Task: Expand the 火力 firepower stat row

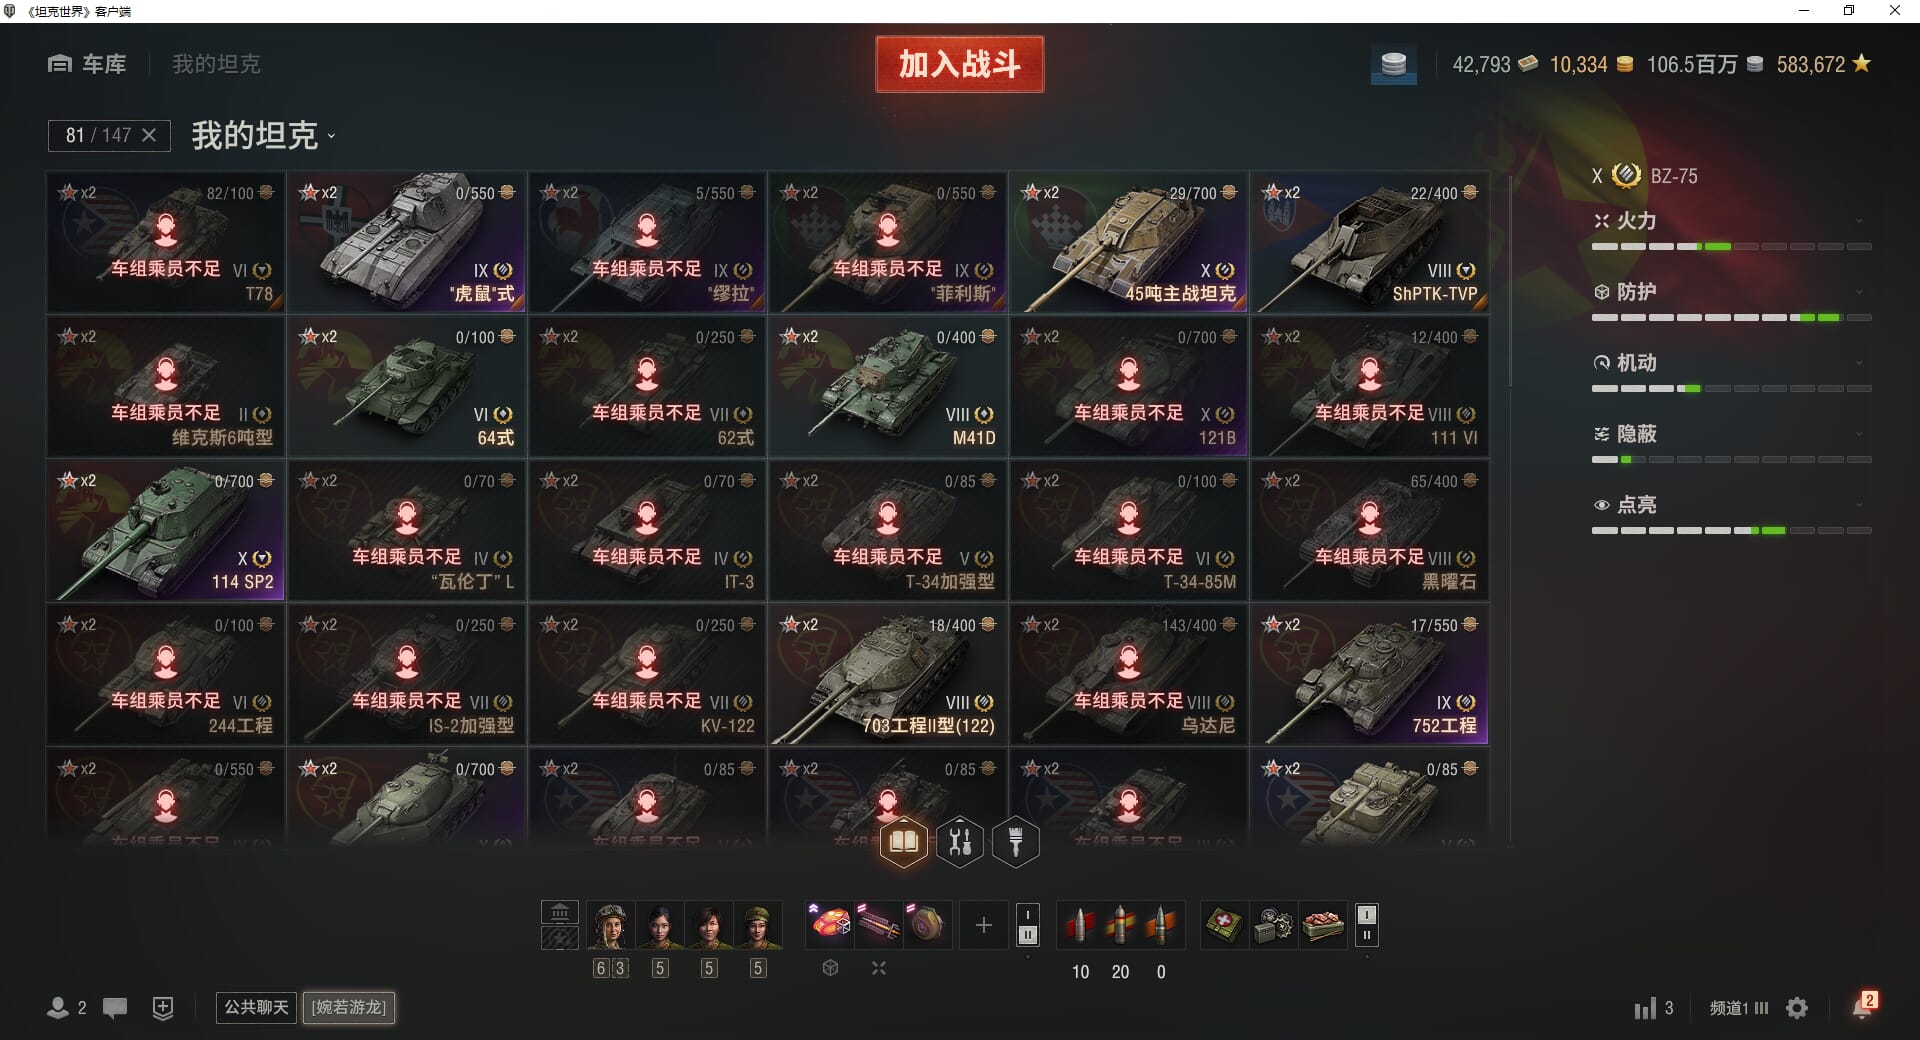Action: 1732,221
